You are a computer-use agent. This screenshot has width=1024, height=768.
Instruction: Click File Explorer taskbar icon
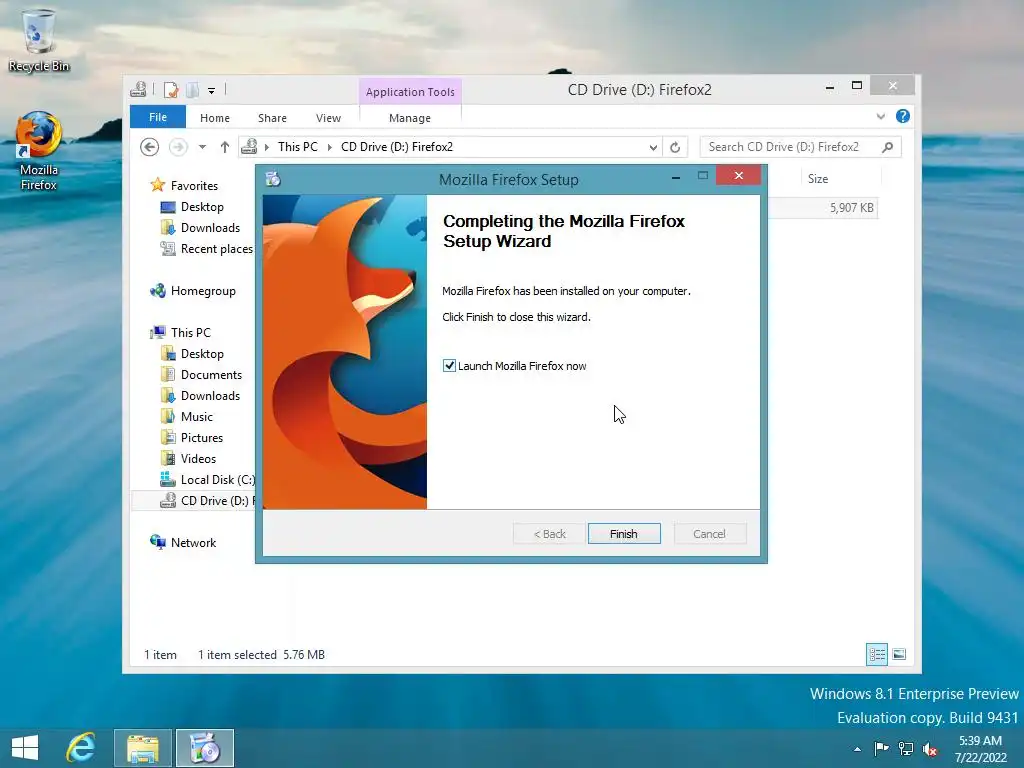click(x=143, y=748)
